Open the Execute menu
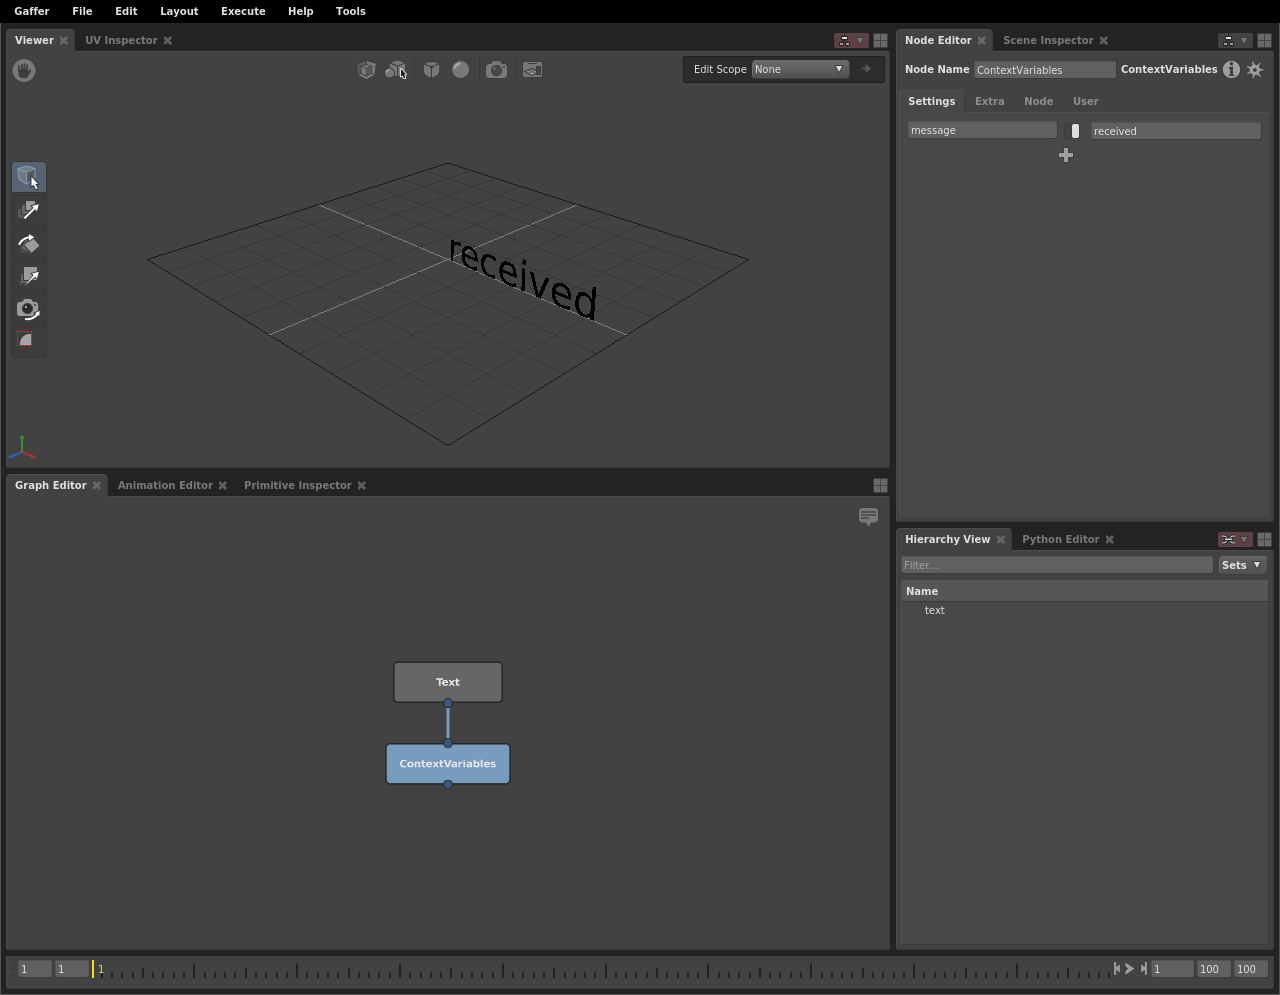This screenshot has width=1280, height=995. click(x=243, y=11)
